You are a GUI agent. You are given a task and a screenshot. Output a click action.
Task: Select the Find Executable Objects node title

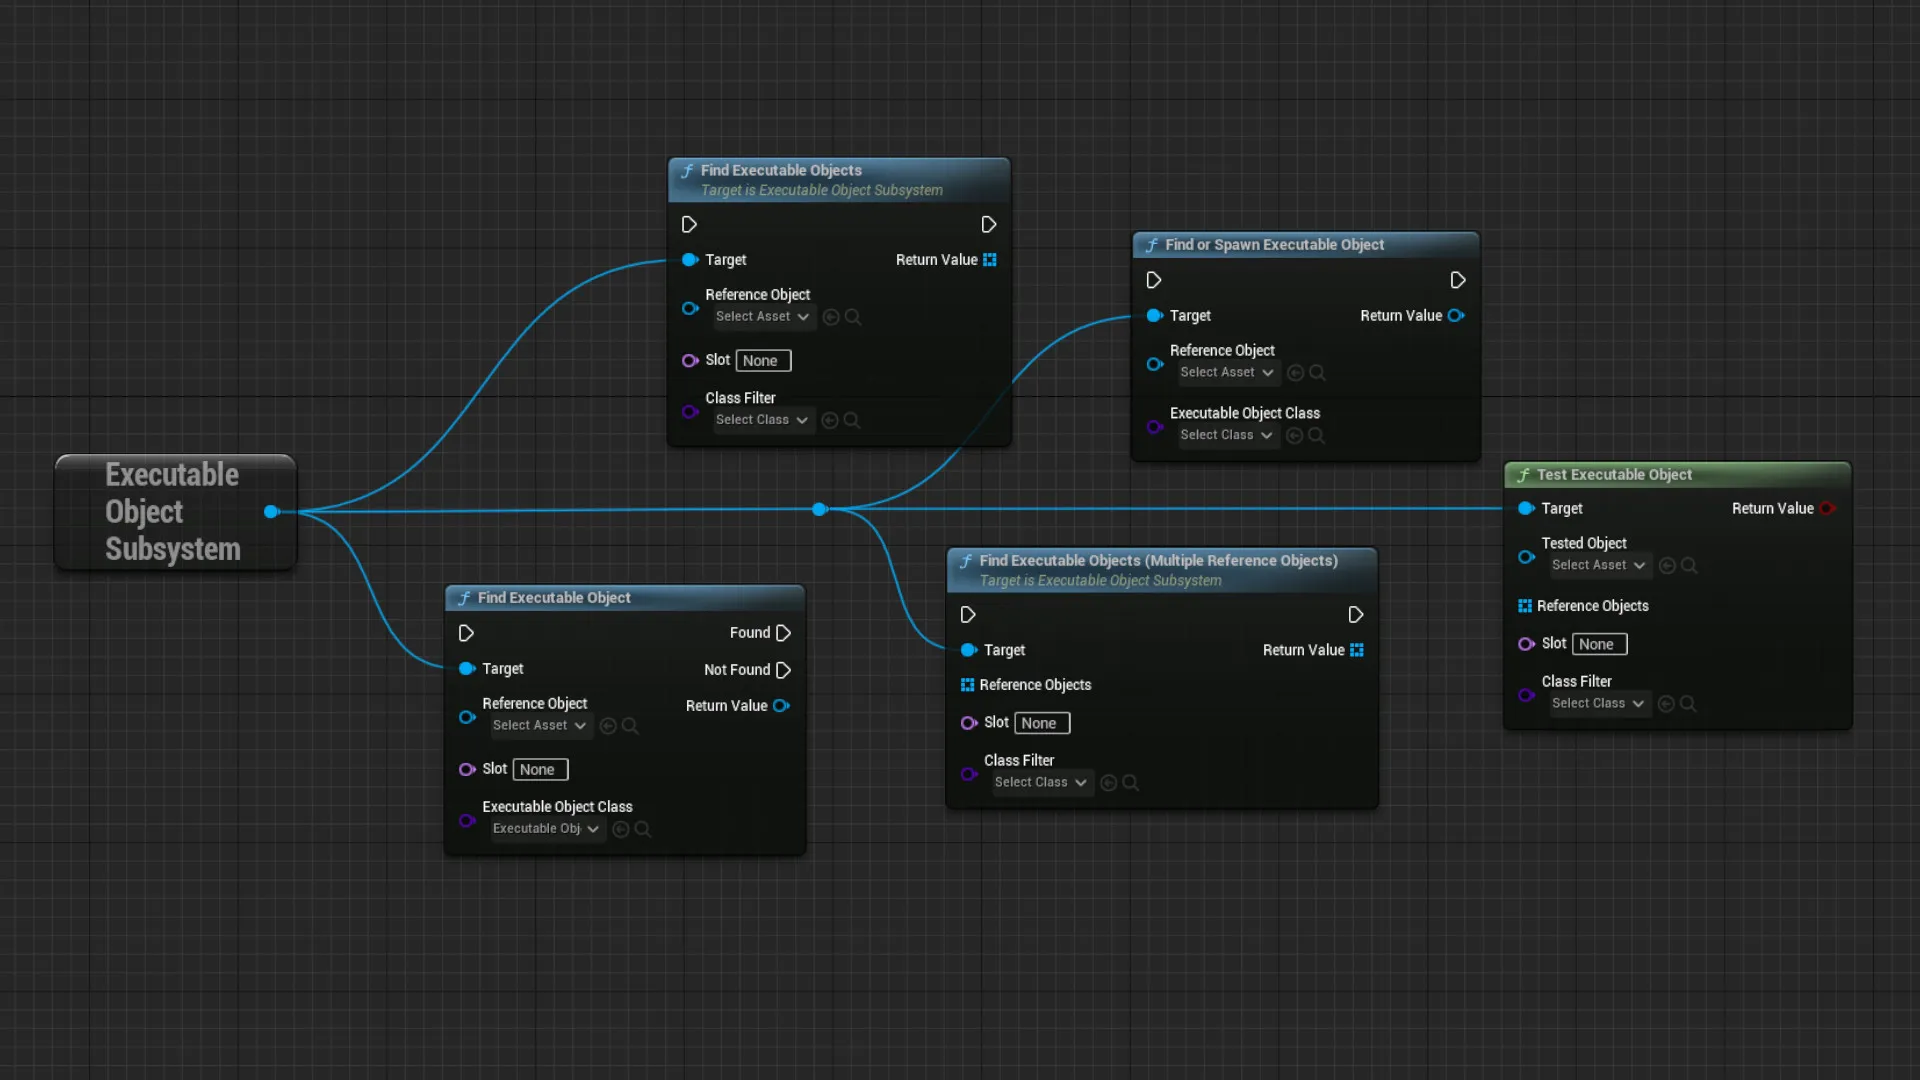[x=781, y=171]
